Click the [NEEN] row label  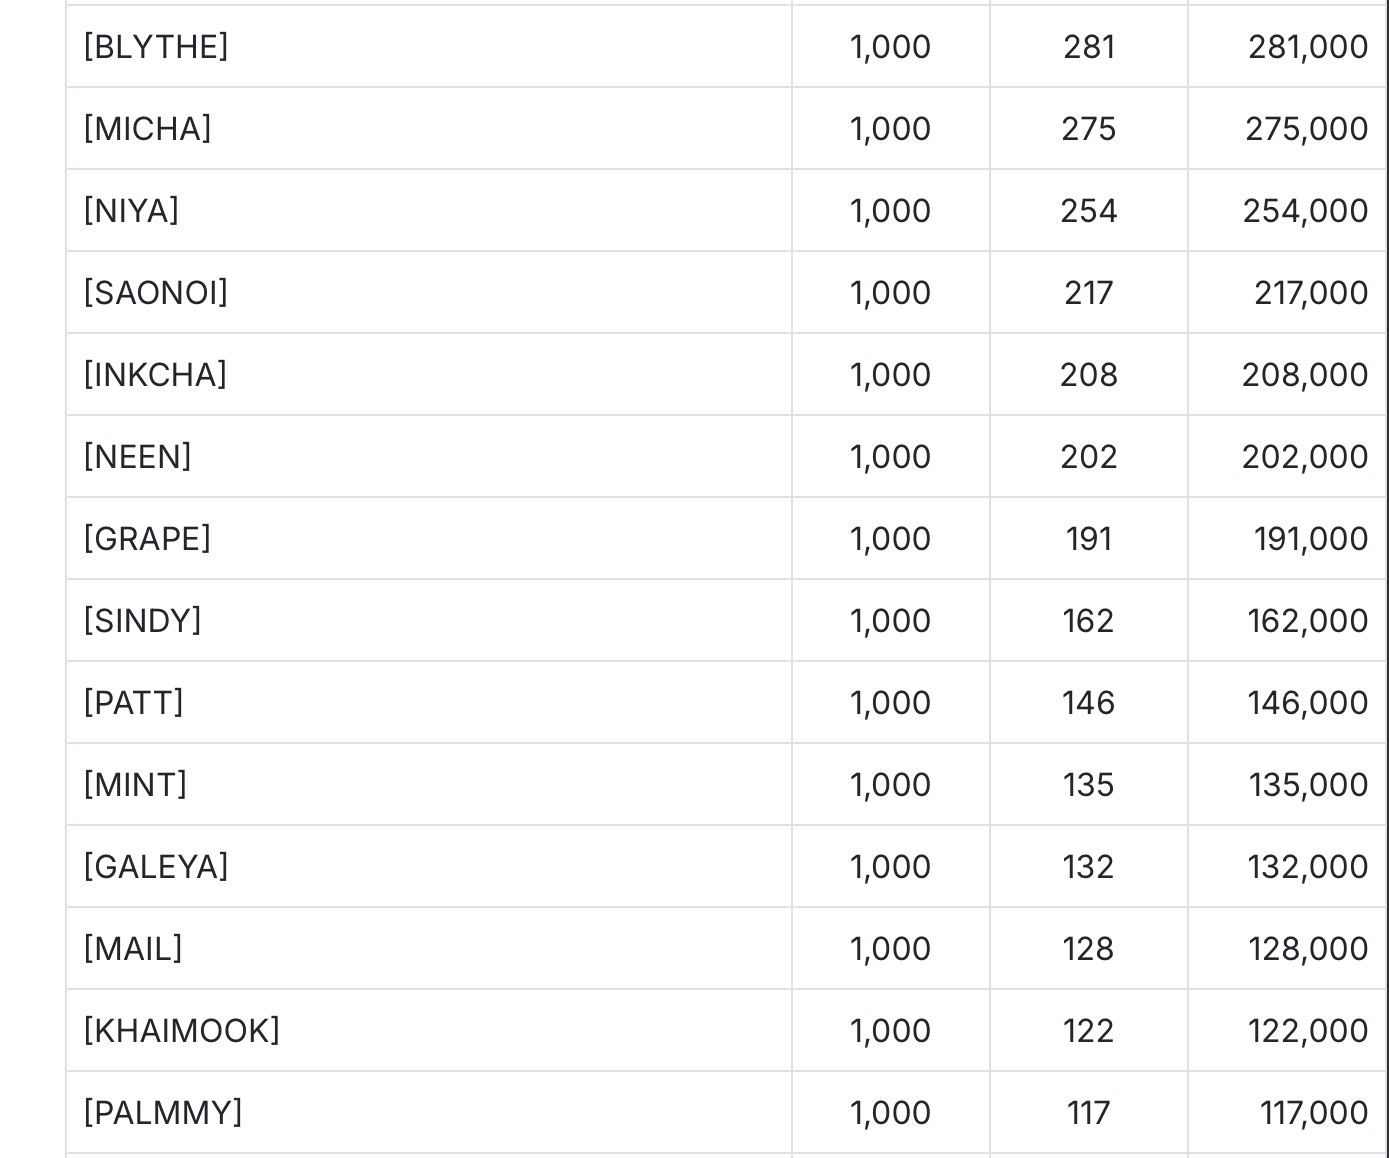138,457
